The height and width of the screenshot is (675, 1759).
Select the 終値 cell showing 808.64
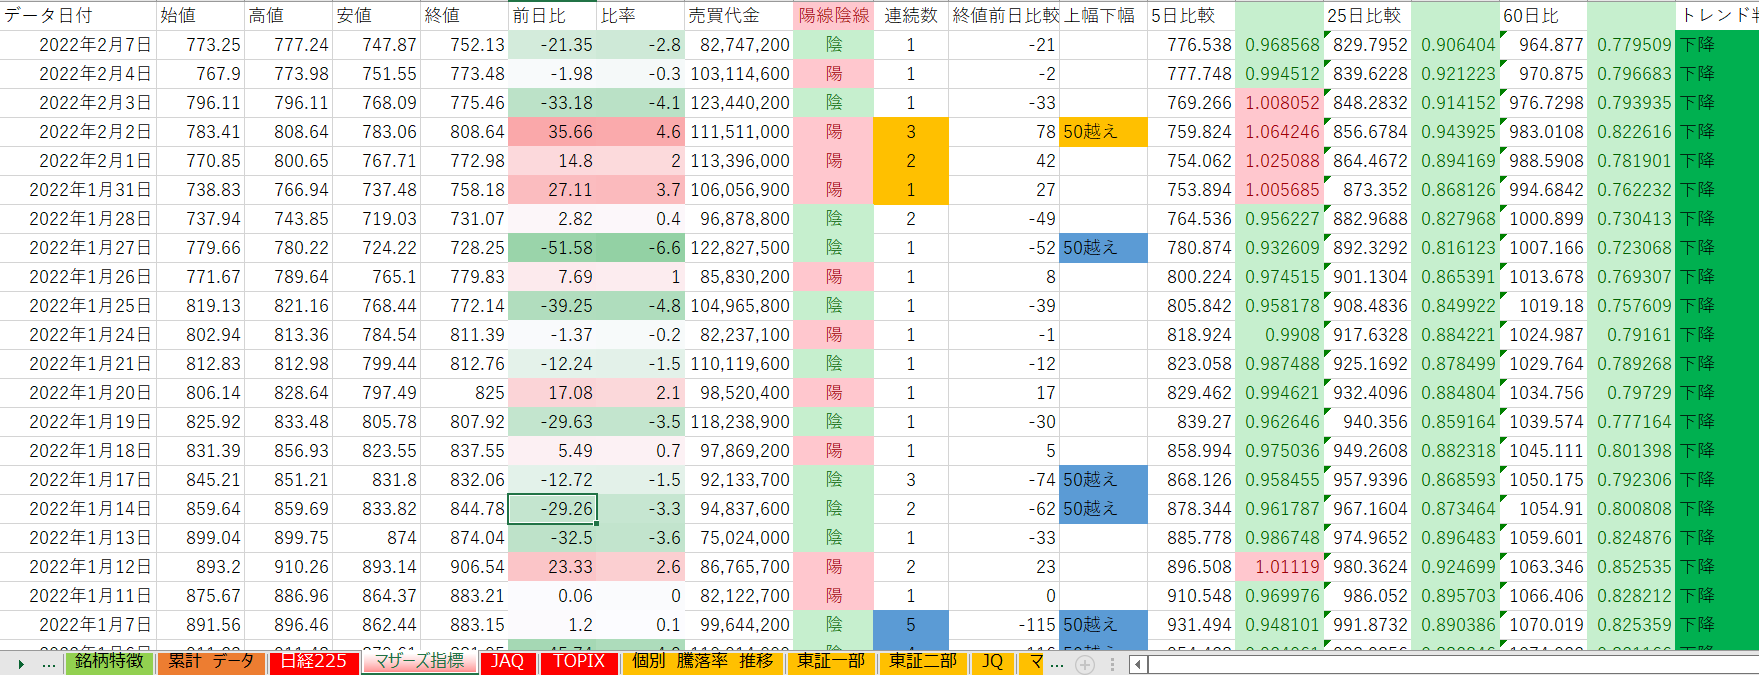pyautogui.click(x=464, y=132)
